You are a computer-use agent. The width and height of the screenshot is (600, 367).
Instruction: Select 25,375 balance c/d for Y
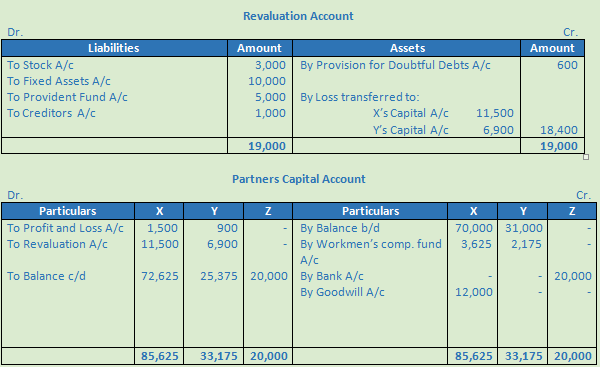(x=219, y=276)
